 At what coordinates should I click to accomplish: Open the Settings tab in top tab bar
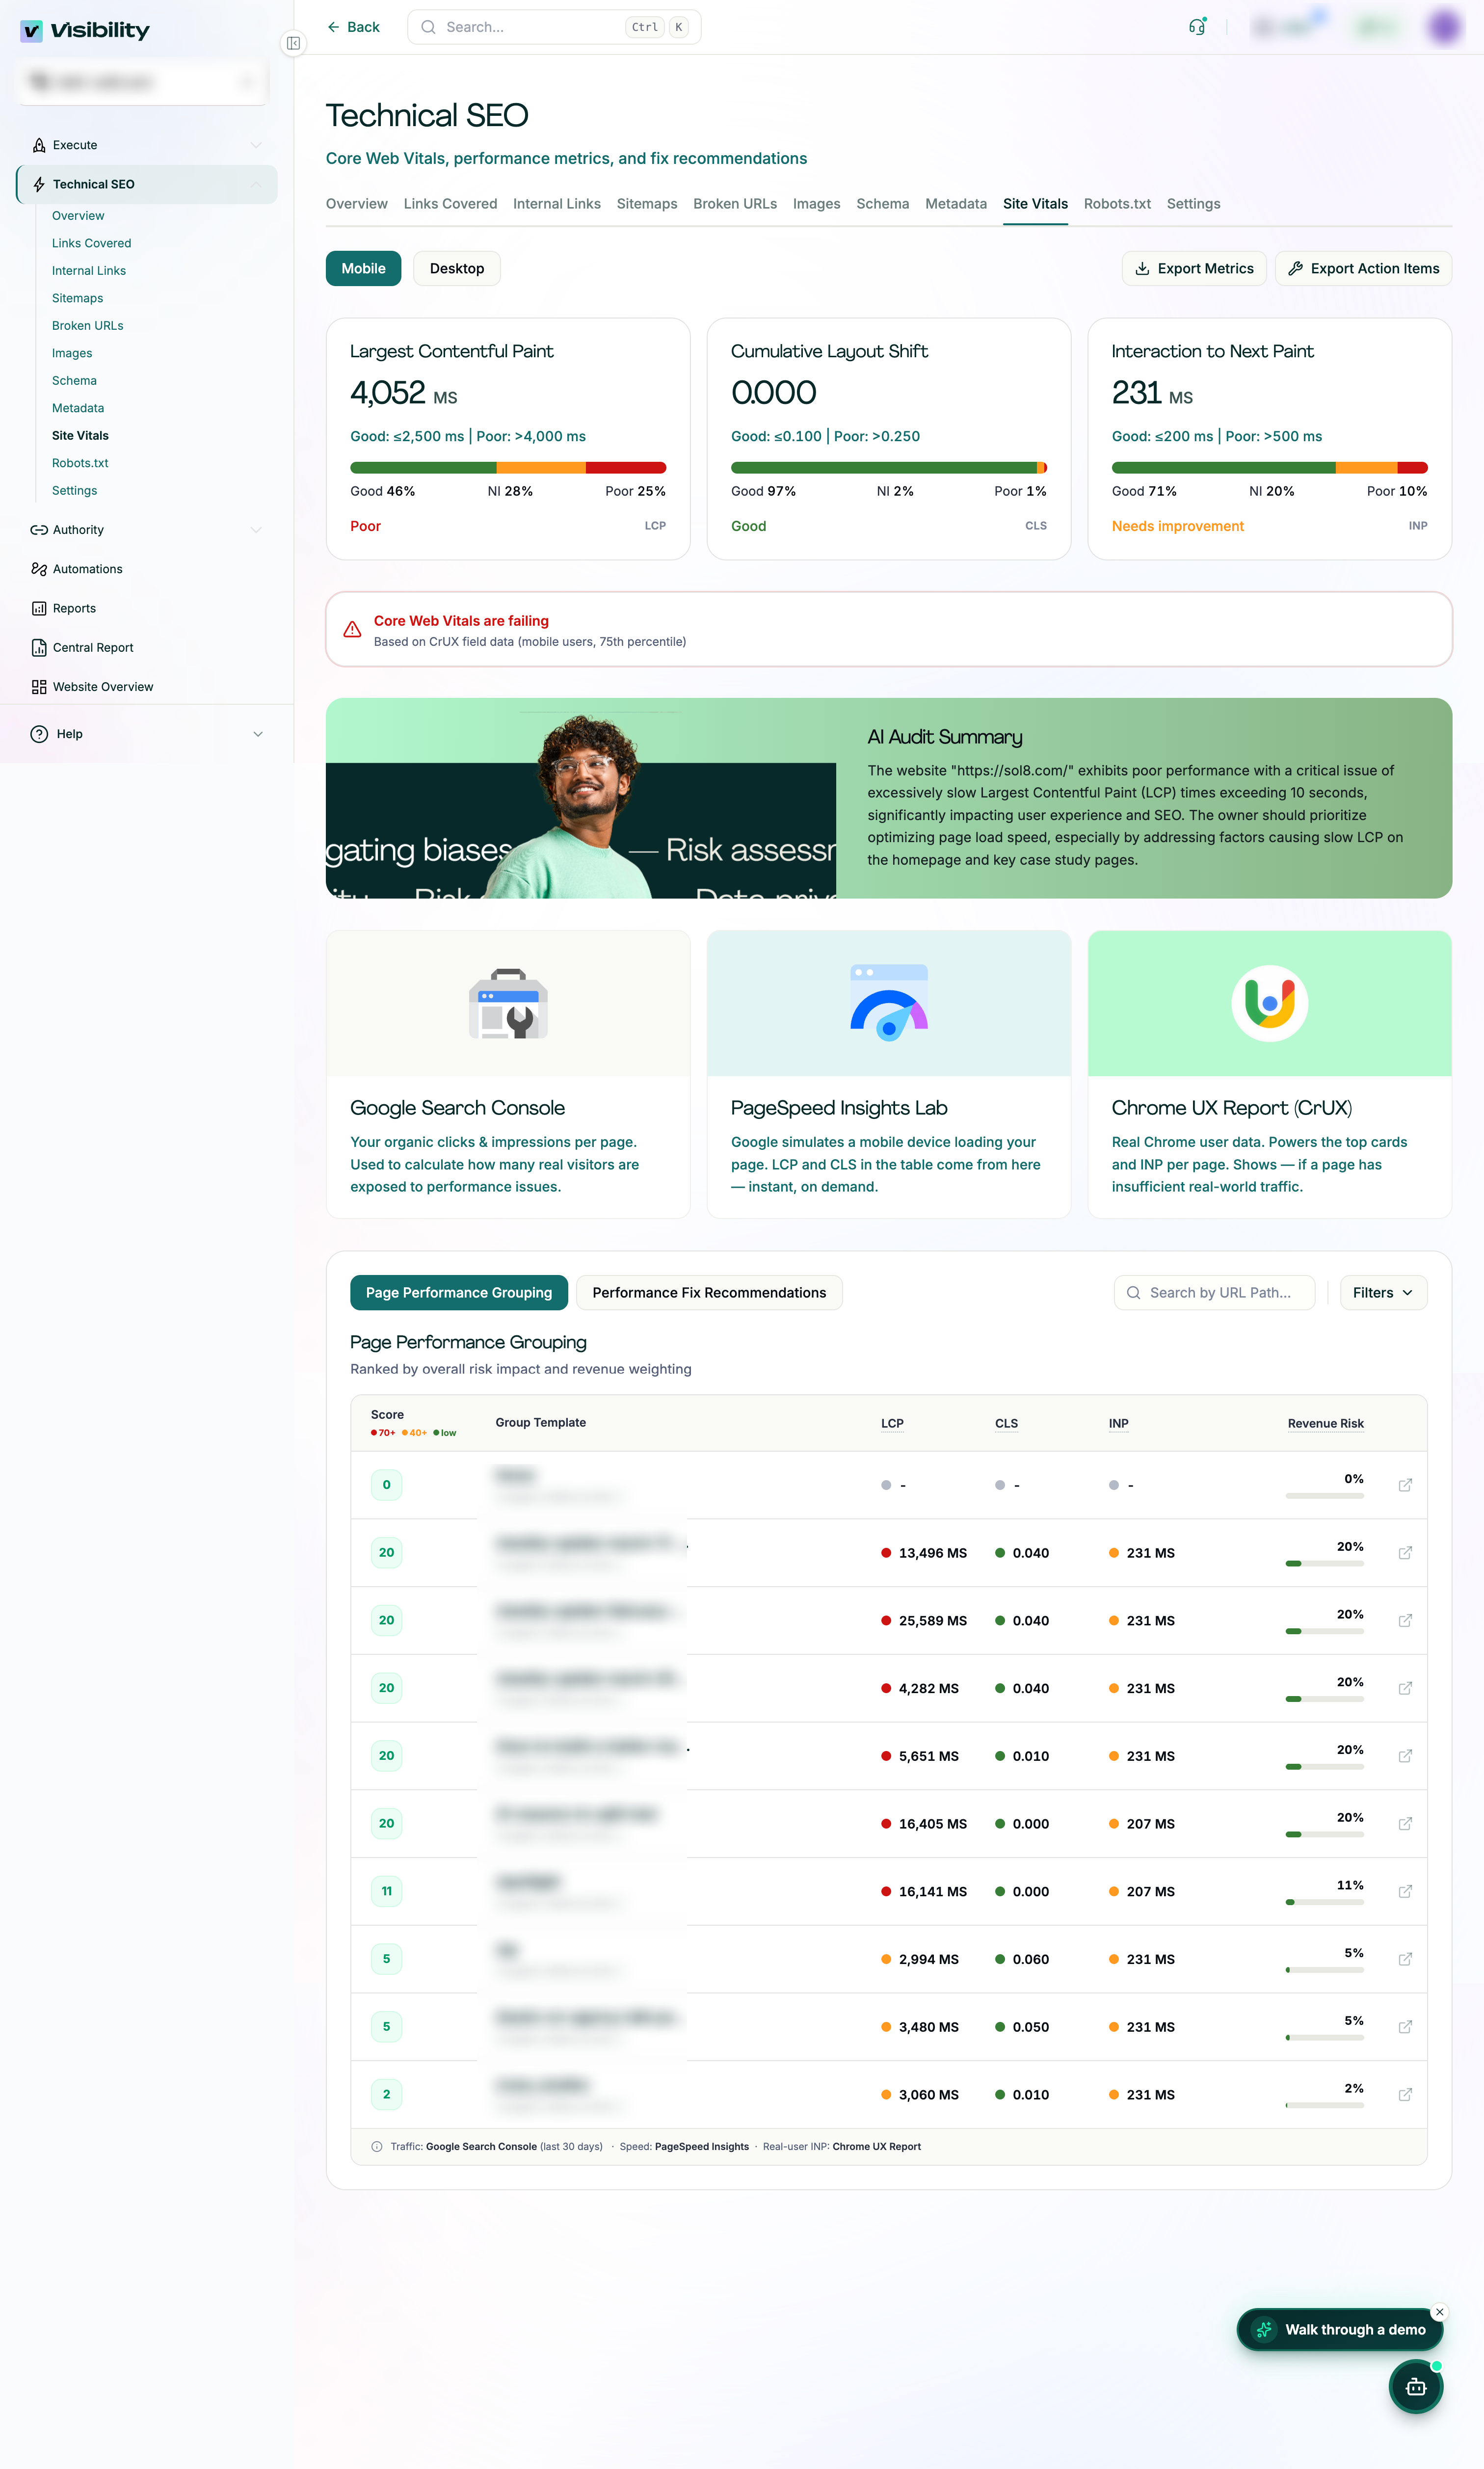click(x=1193, y=204)
